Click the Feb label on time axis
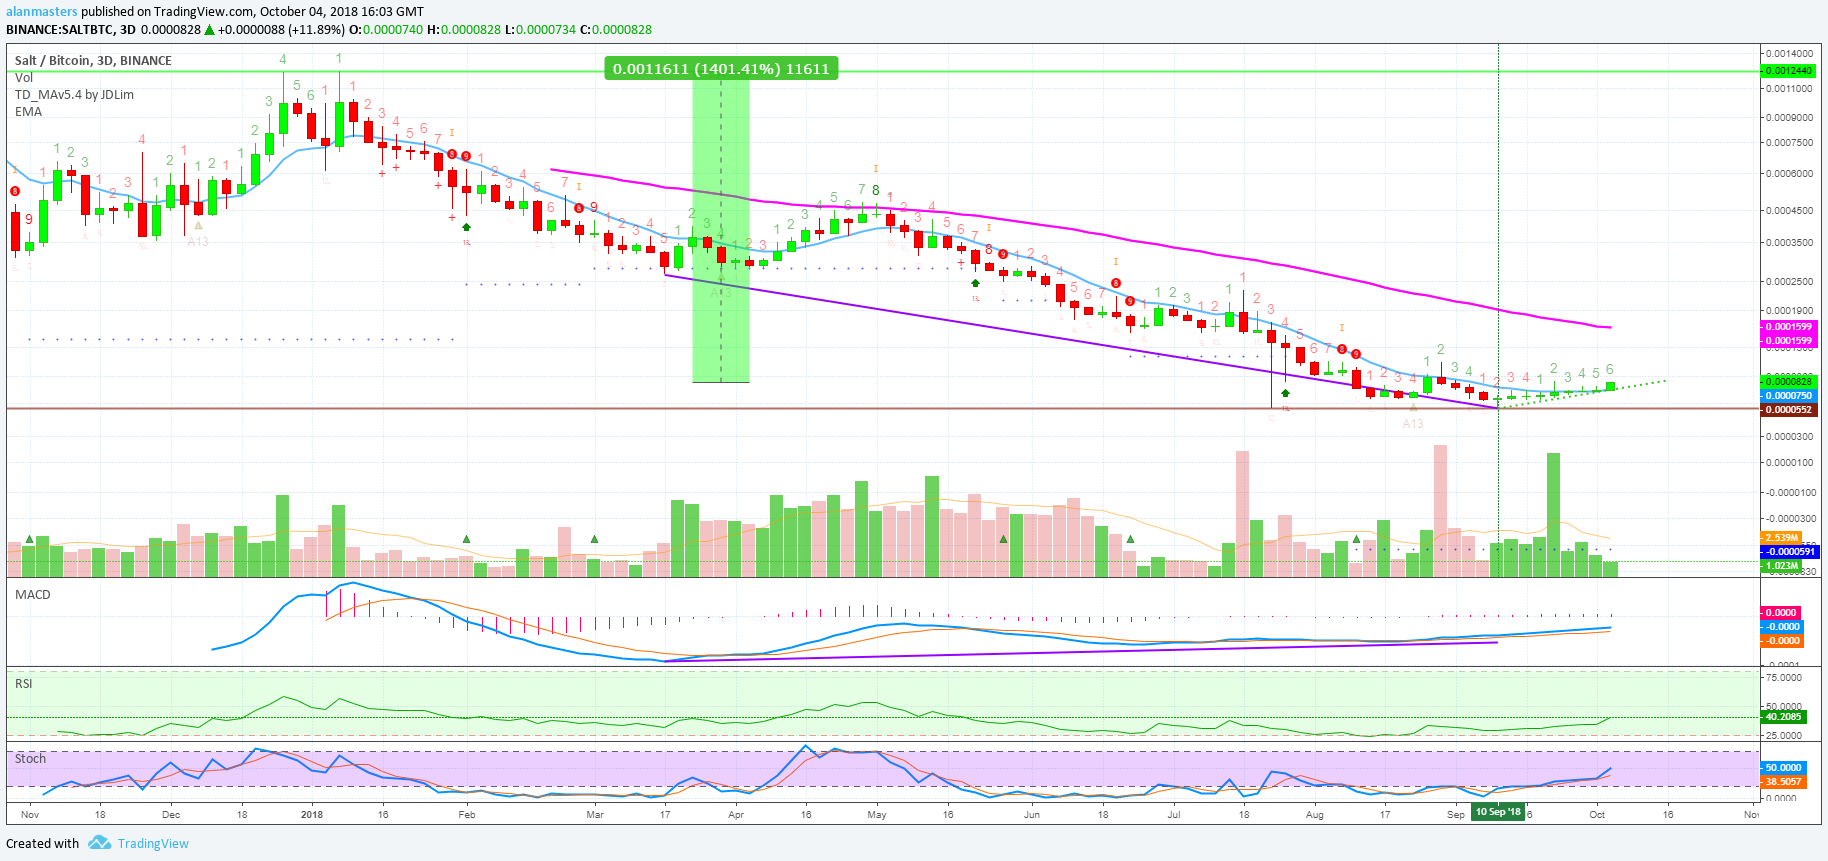 (x=466, y=814)
